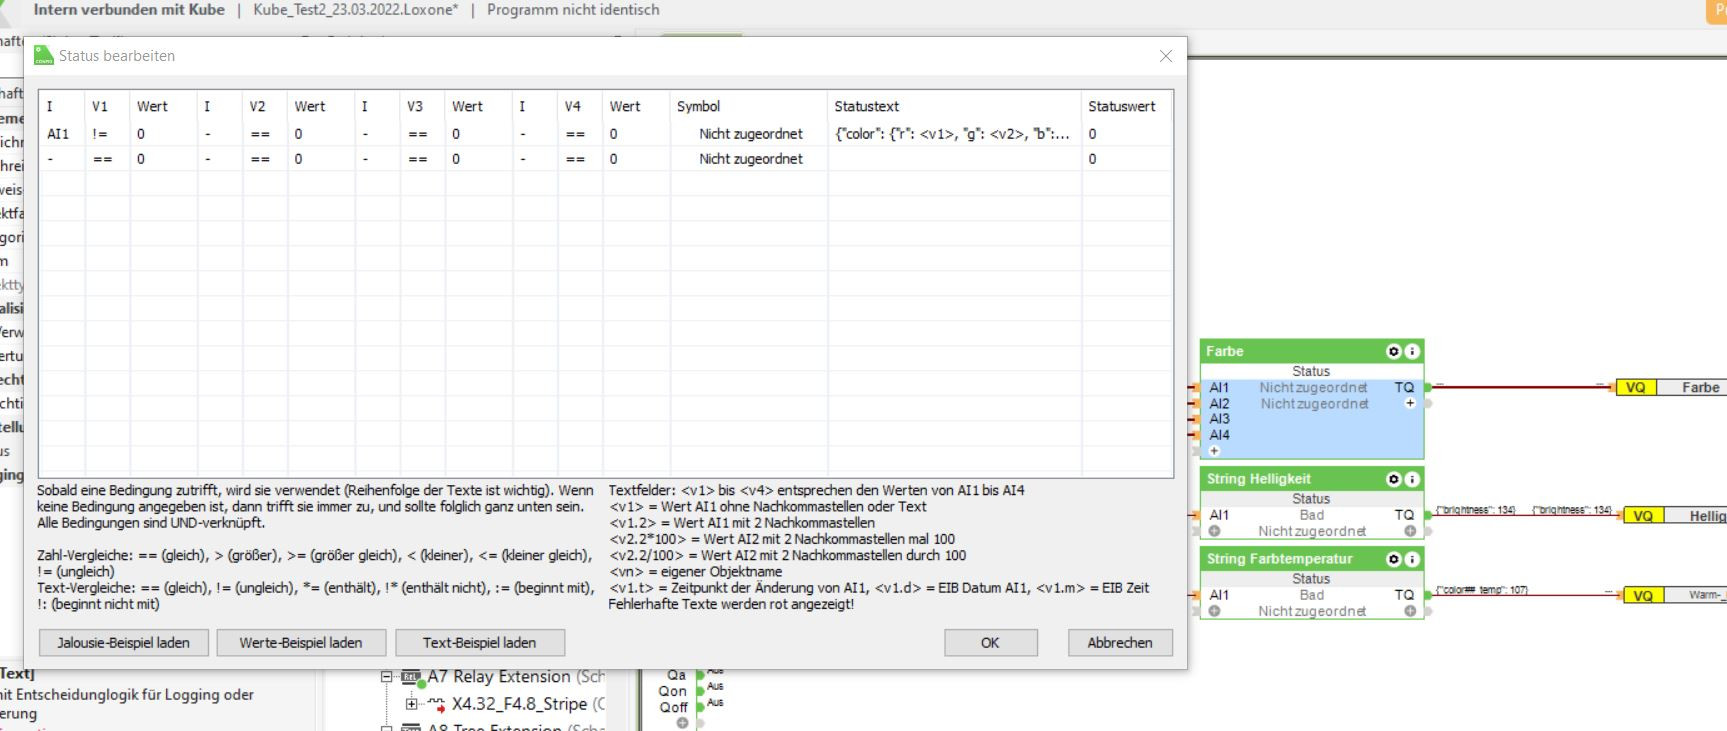This screenshot has height=731, width=1727.
Task: Expand the X4.32_F4.8_Stripe tree node
Action: tap(411, 704)
